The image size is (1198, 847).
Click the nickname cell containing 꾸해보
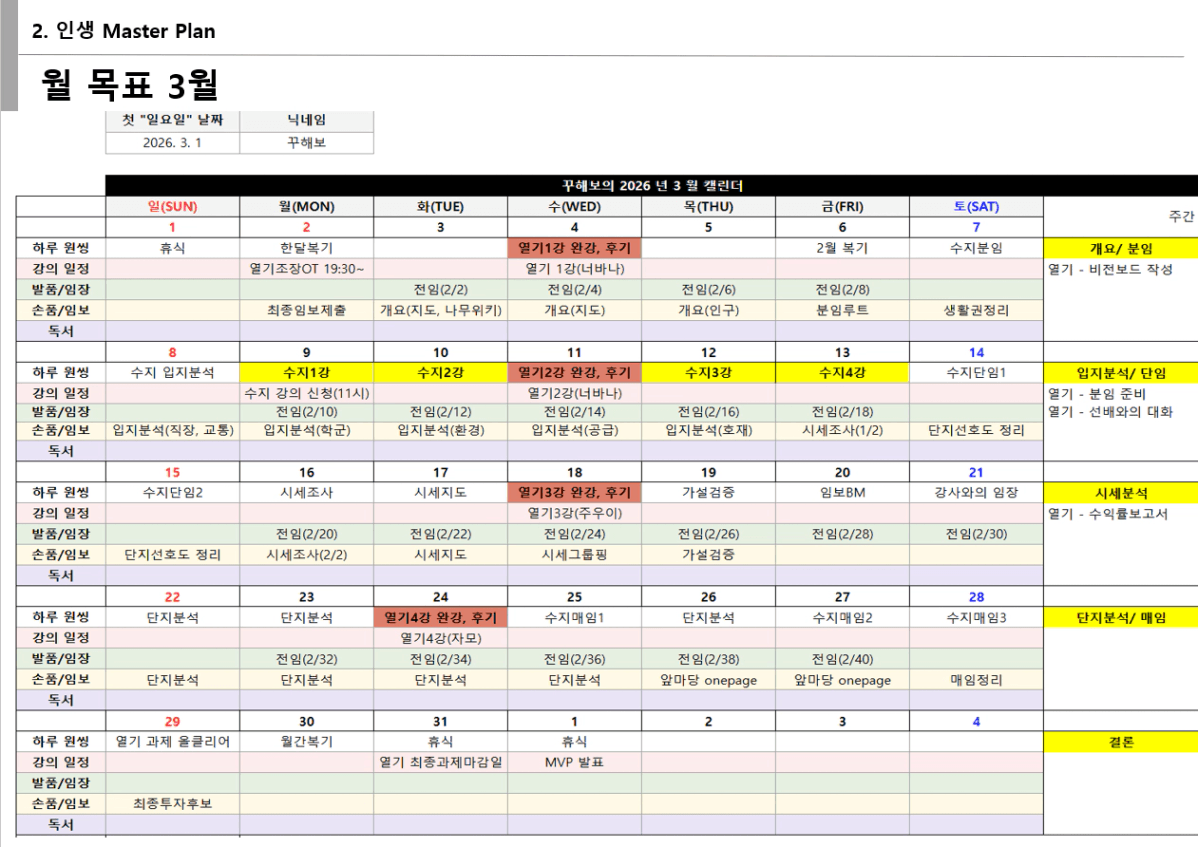click(x=306, y=143)
